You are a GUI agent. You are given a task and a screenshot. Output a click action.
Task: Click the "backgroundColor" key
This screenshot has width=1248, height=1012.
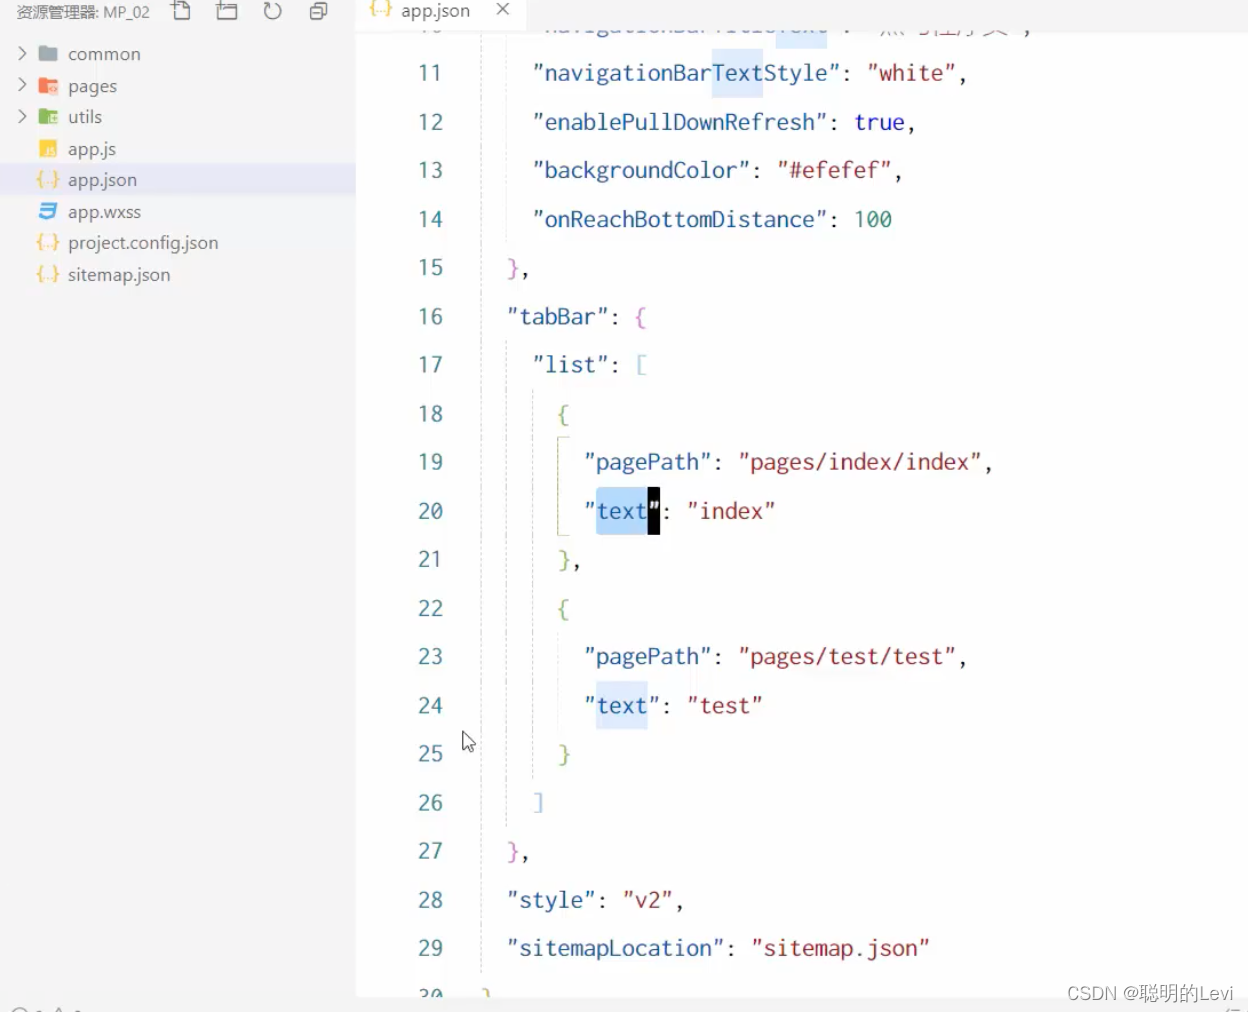click(x=641, y=170)
